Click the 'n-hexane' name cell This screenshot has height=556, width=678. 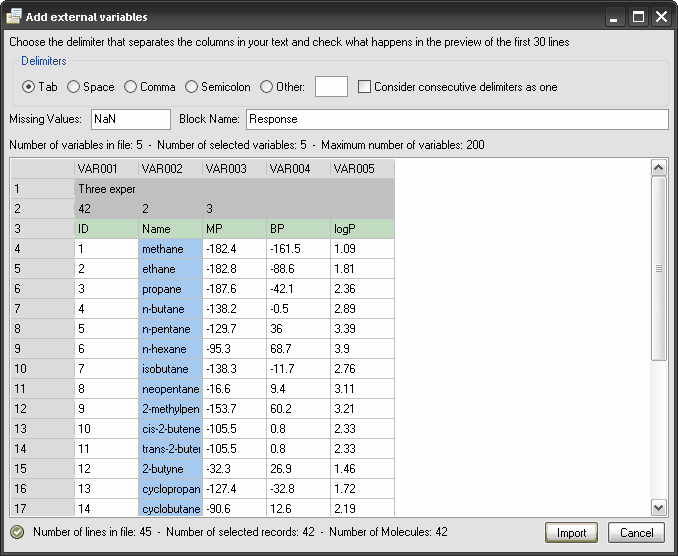[170, 349]
